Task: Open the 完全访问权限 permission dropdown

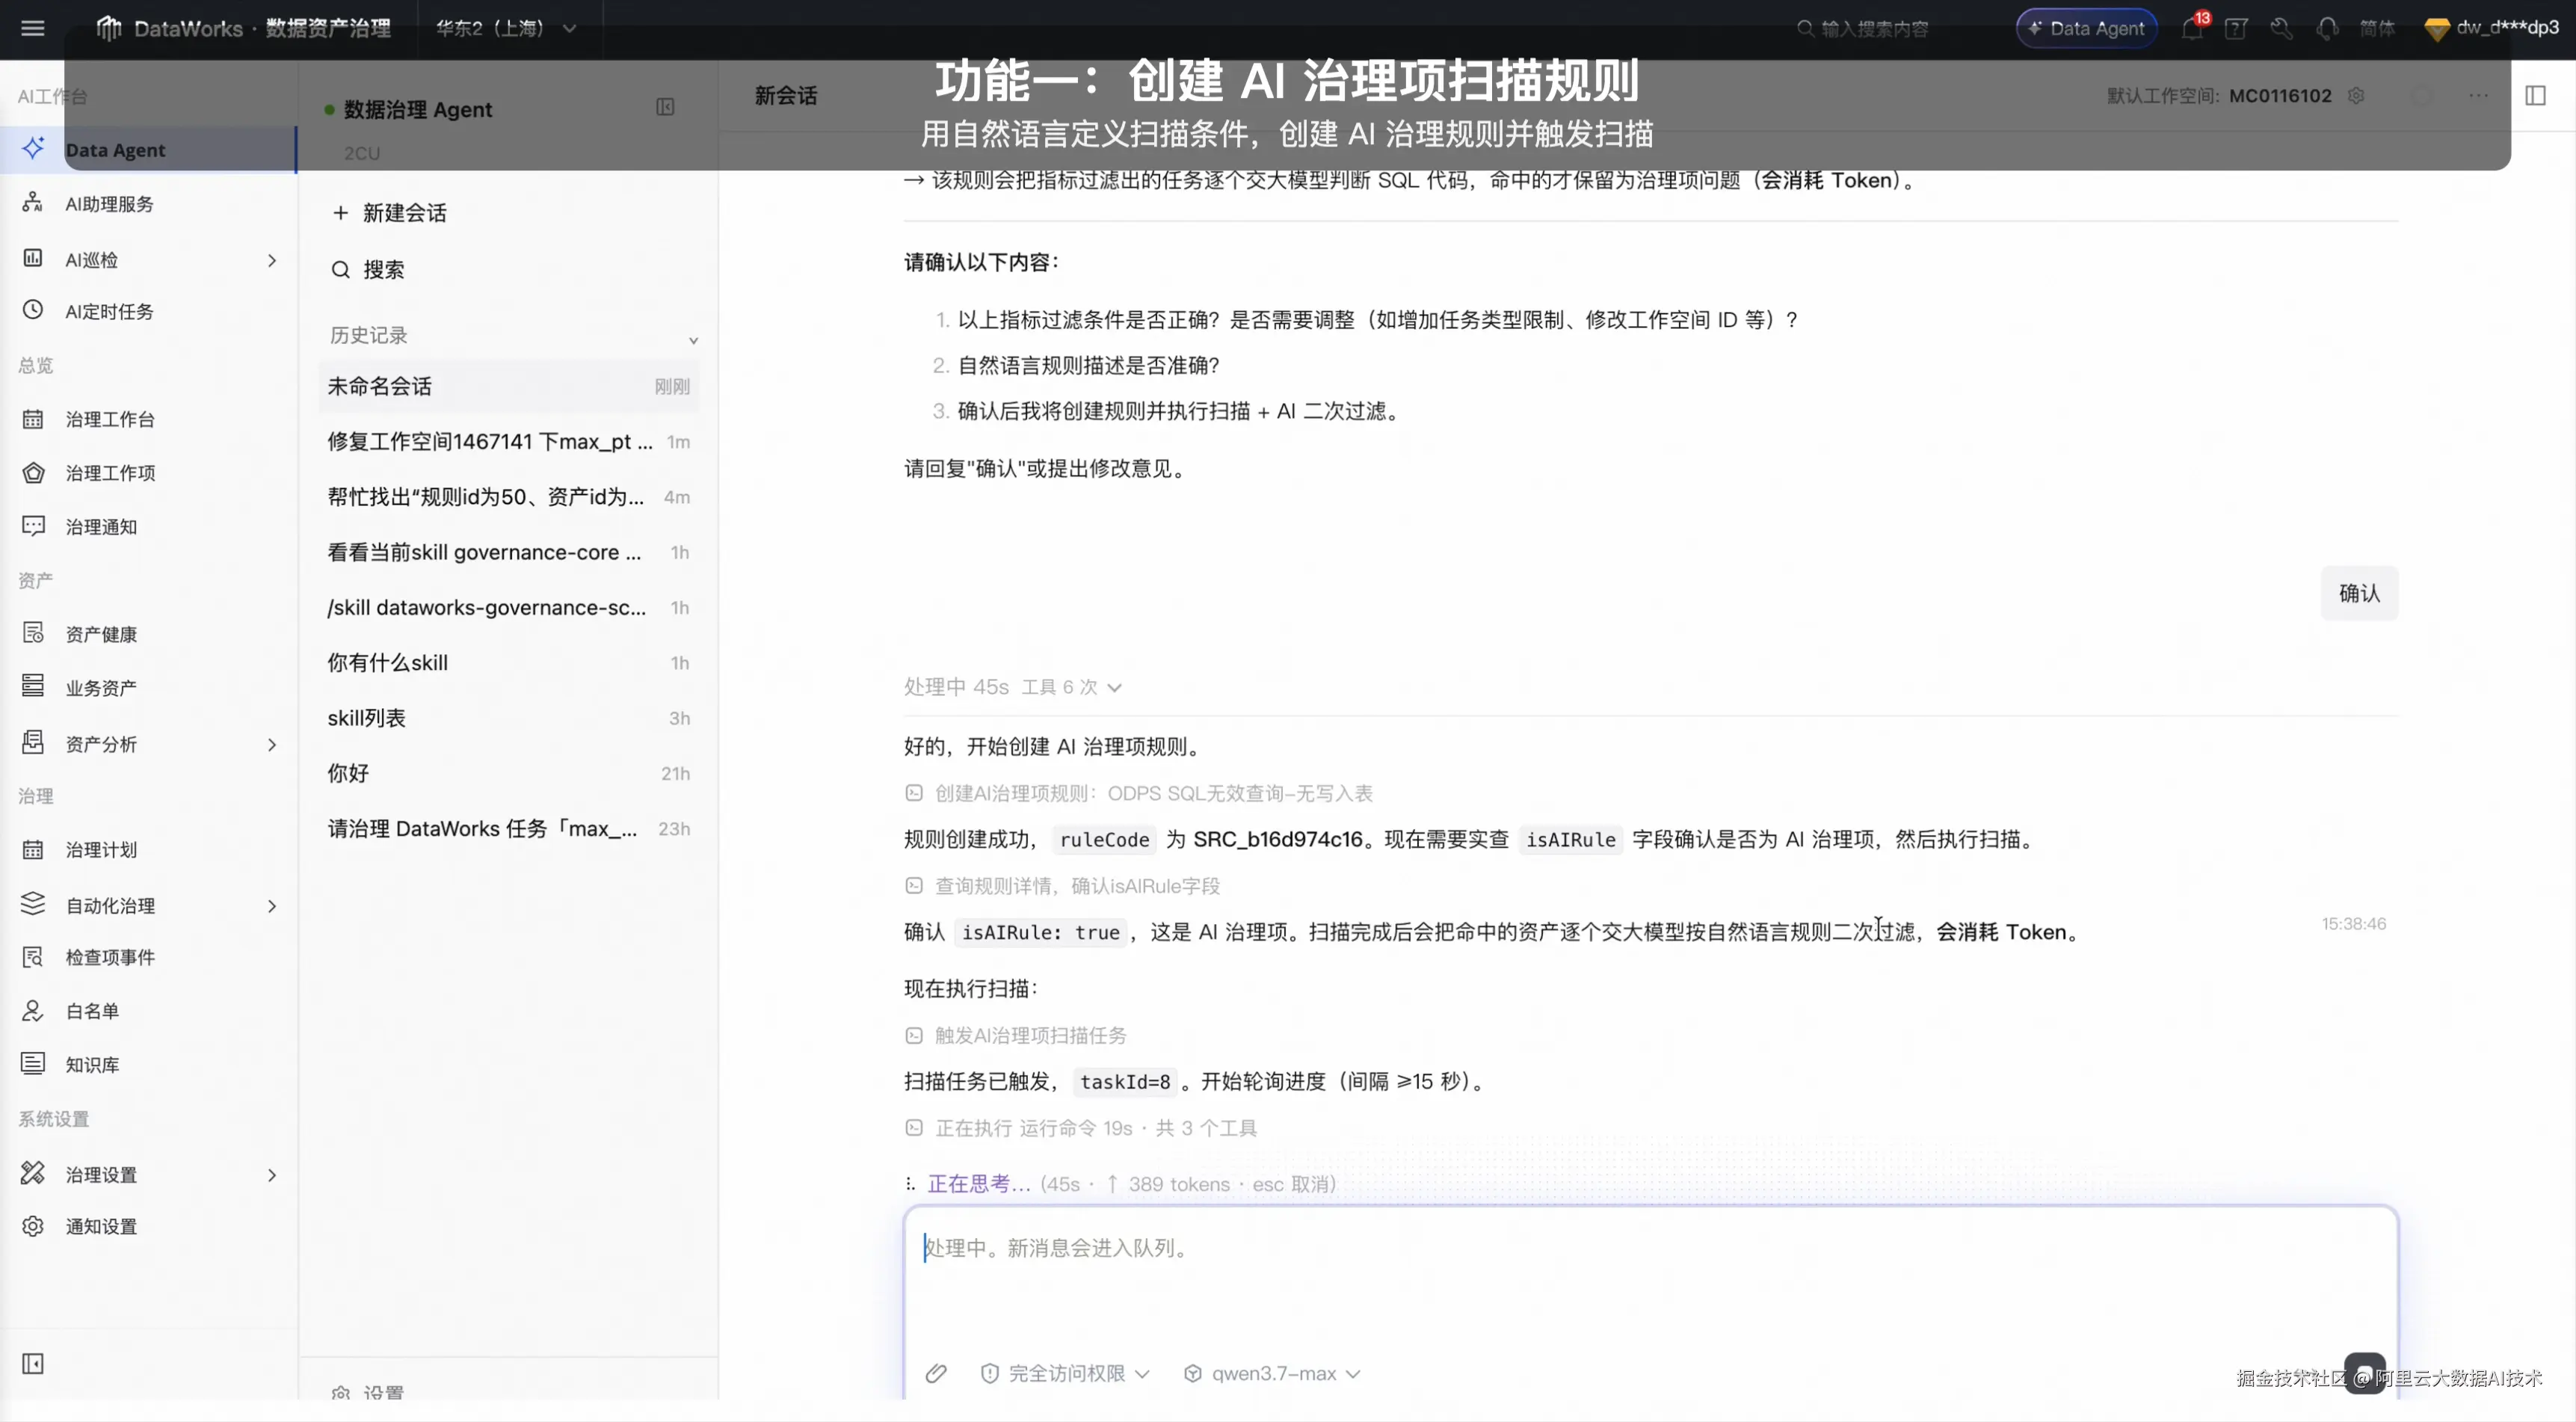Action: pos(1066,1373)
